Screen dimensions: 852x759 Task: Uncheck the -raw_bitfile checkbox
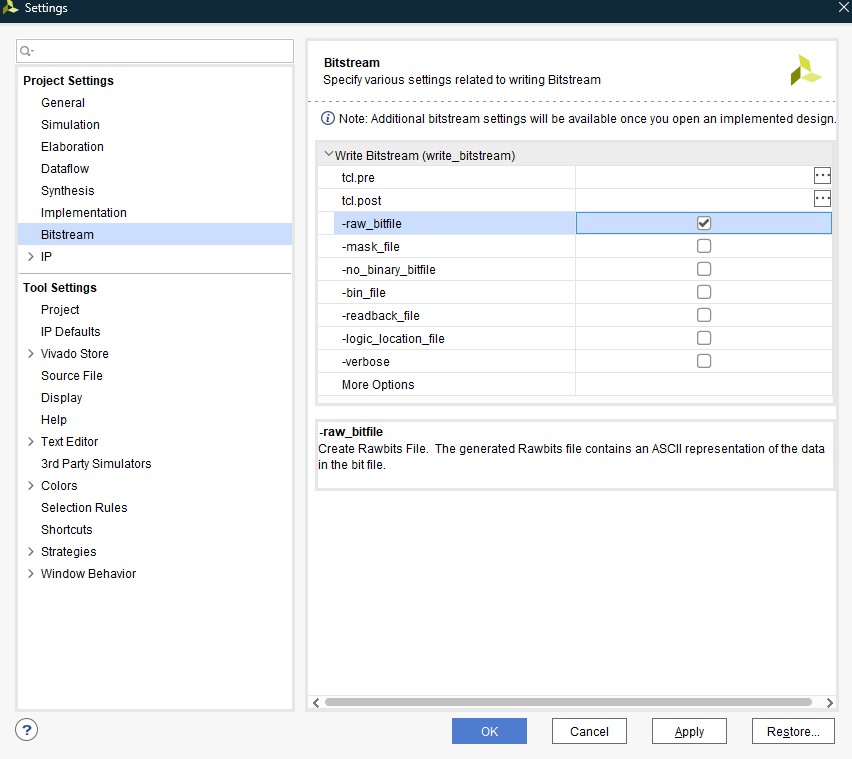[704, 223]
